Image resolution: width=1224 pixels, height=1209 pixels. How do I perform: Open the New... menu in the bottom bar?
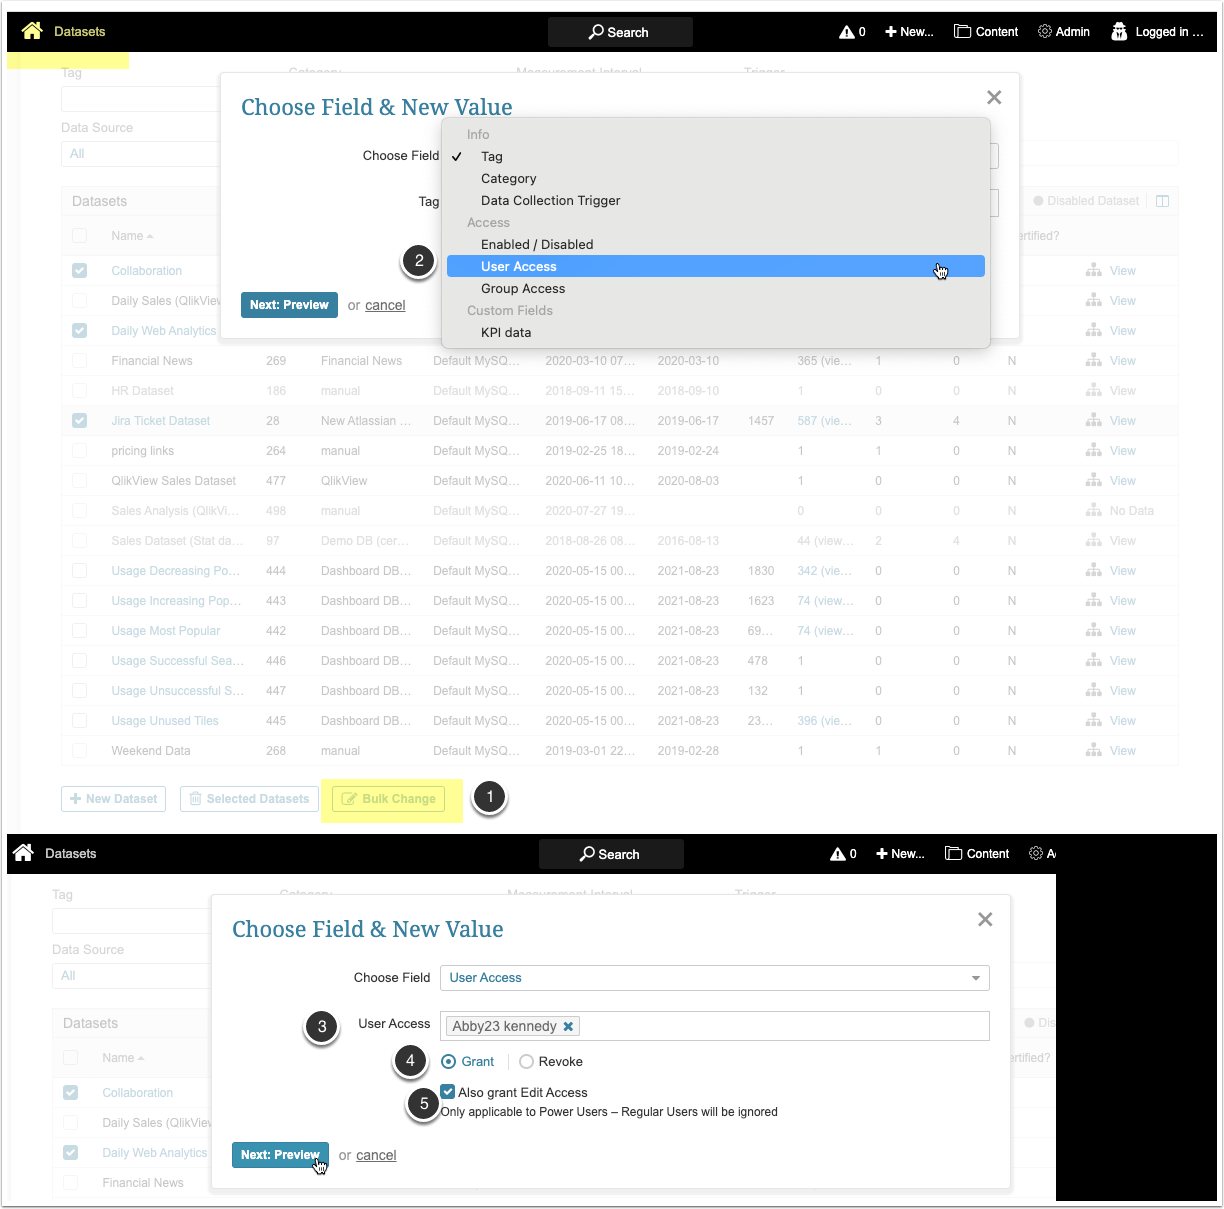900,854
